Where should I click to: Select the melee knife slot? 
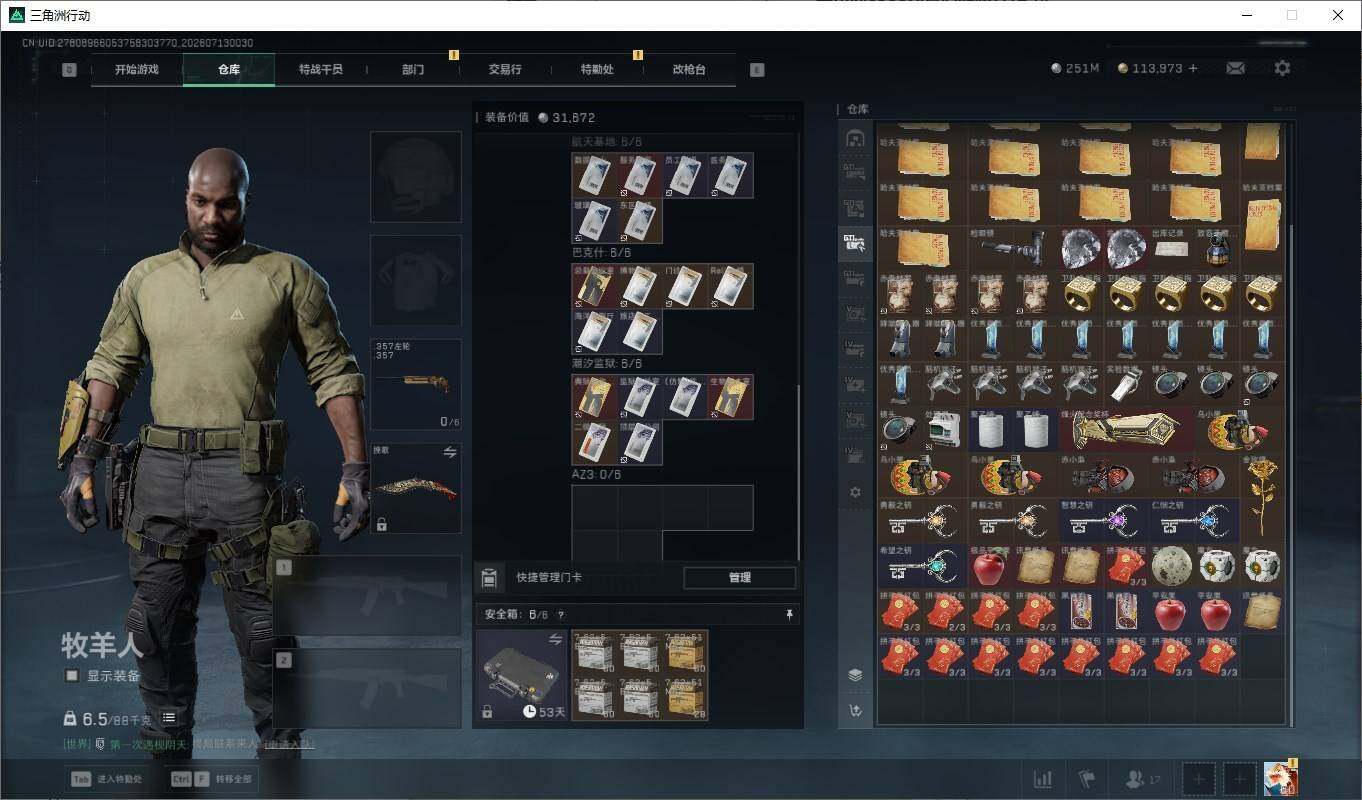click(x=416, y=488)
